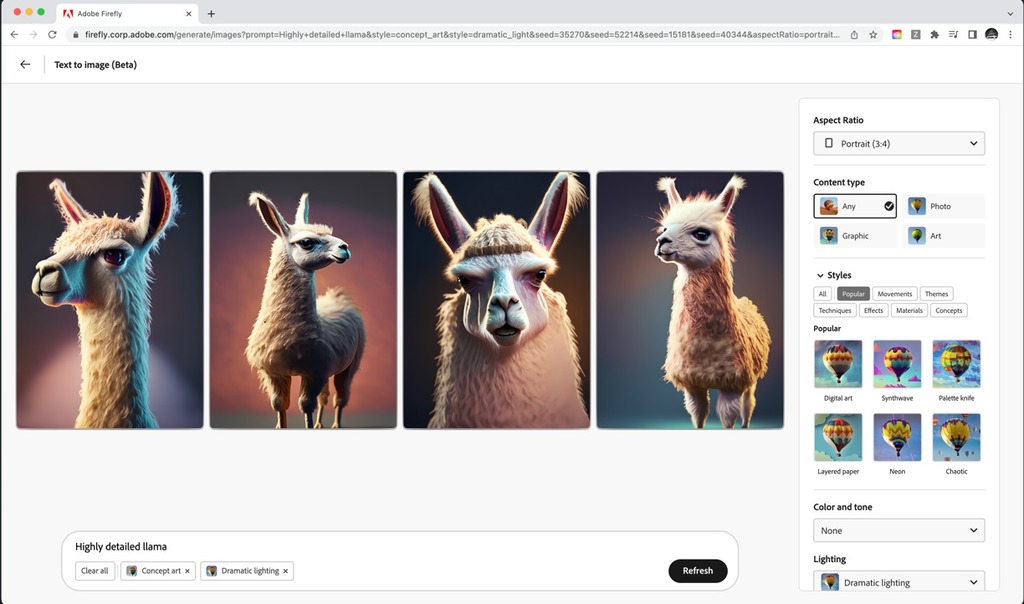
Task: Open the first llama image with blue face
Action: (x=110, y=300)
